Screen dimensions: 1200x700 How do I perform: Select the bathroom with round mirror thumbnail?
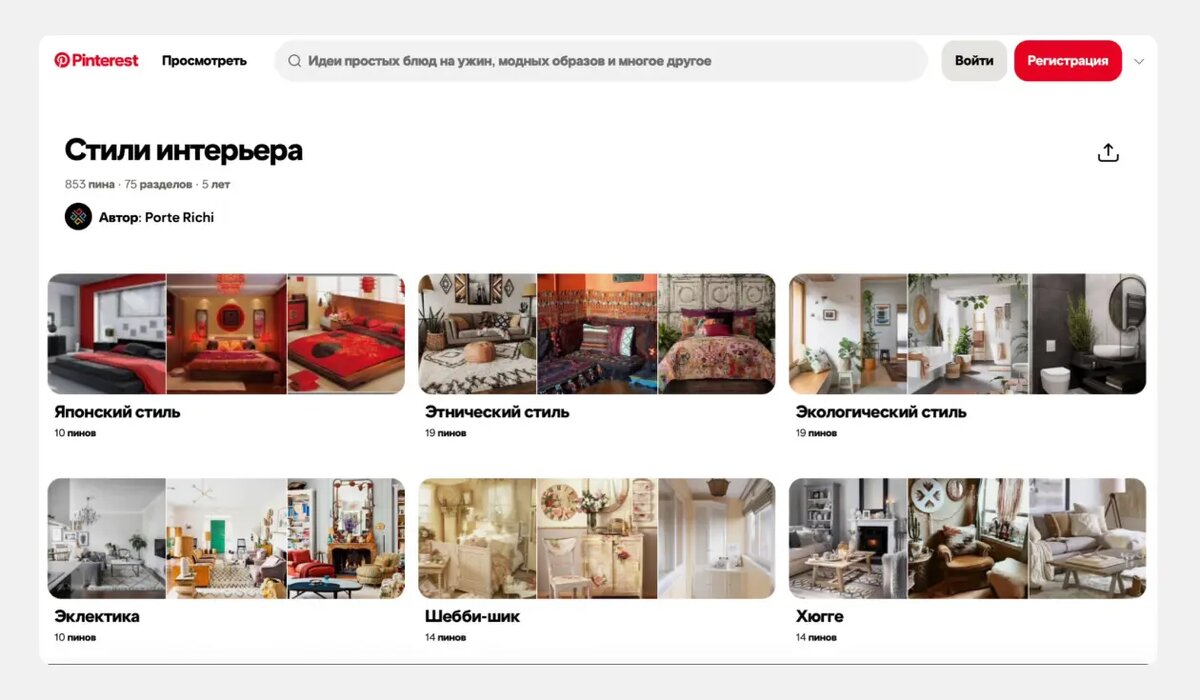(x=1089, y=334)
